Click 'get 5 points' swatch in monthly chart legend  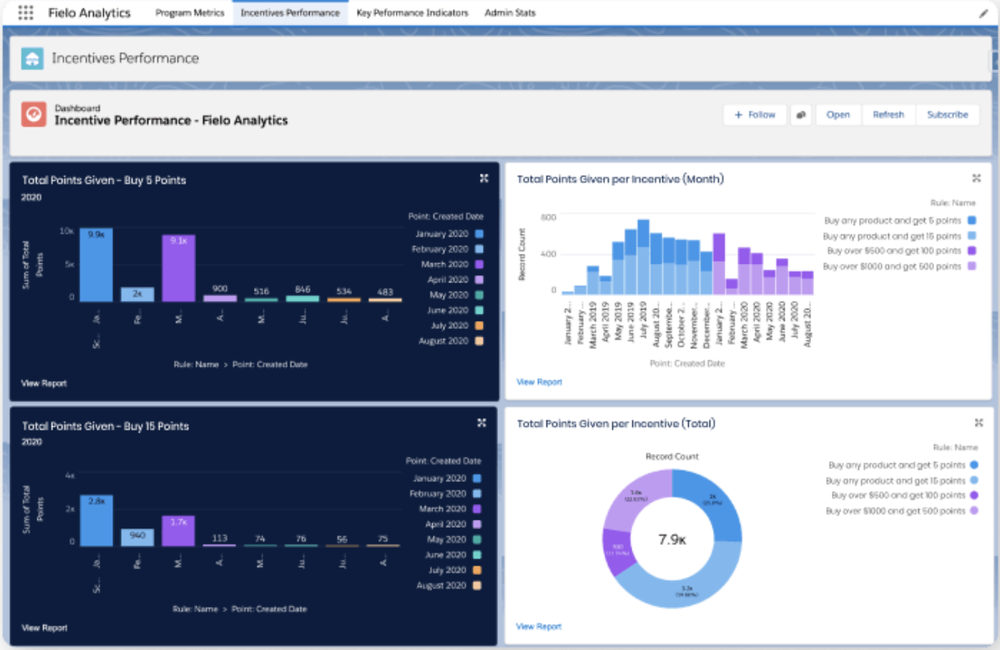tap(971, 221)
